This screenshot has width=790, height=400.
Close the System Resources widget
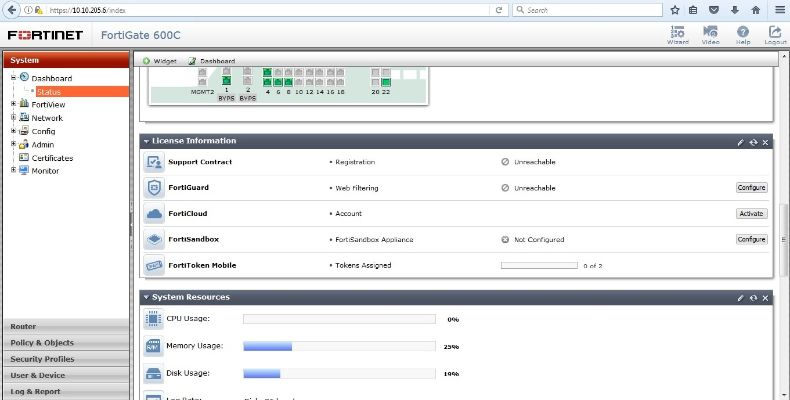(x=765, y=298)
